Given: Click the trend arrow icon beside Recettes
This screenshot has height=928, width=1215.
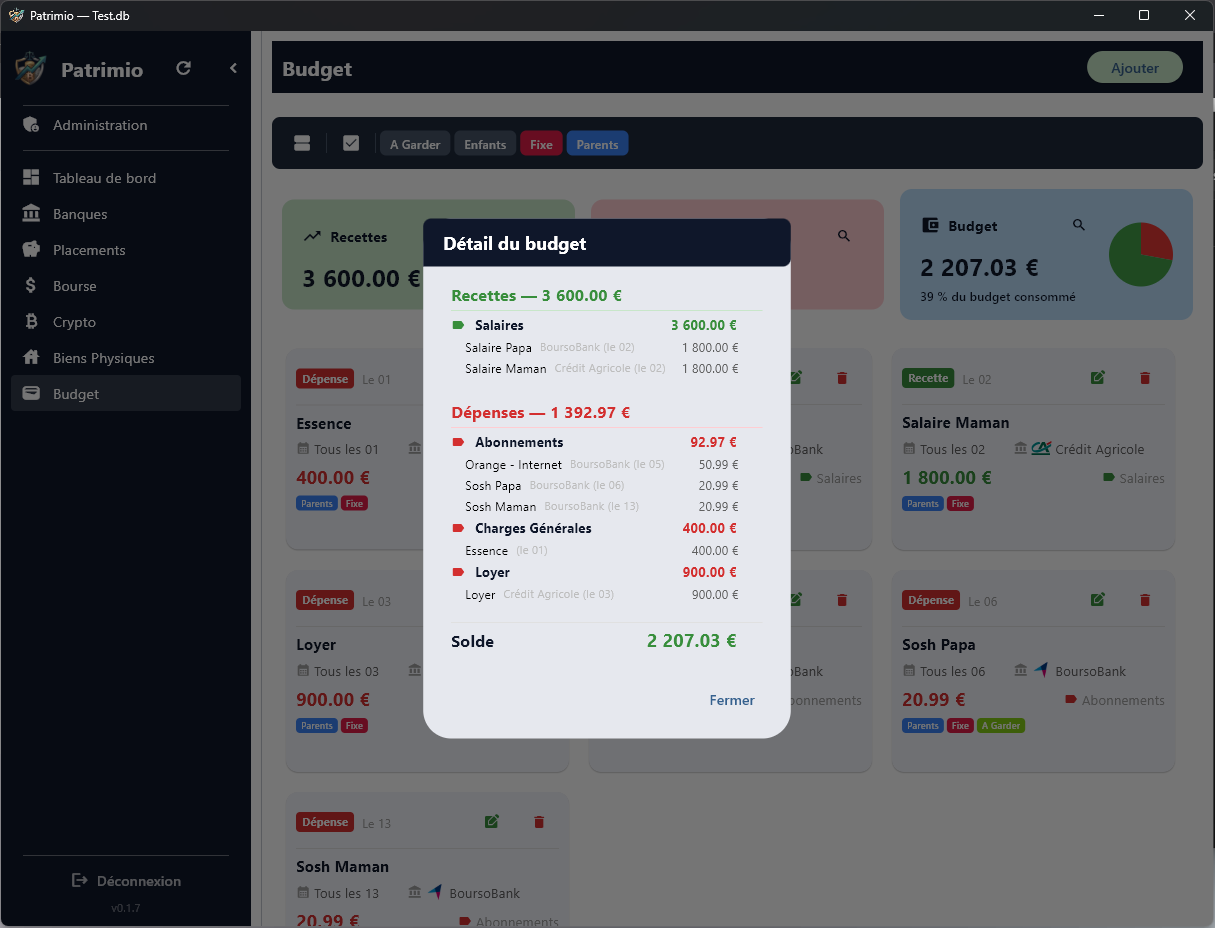Looking at the screenshot, I should [312, 237].
